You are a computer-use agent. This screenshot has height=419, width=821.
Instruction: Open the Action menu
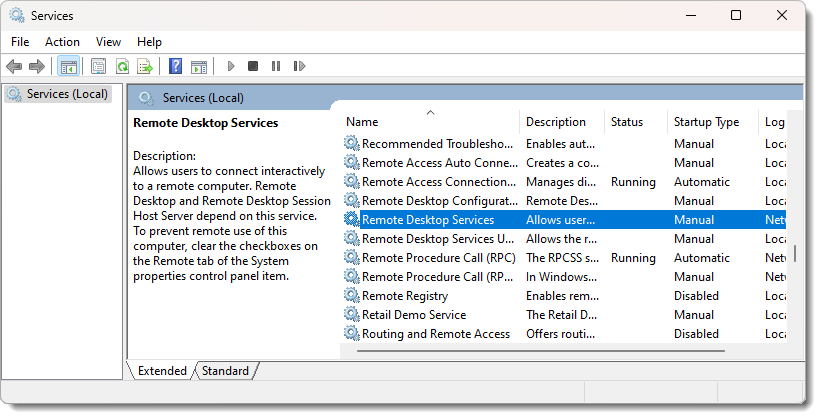pyautogui.click(x=62, y=42)
